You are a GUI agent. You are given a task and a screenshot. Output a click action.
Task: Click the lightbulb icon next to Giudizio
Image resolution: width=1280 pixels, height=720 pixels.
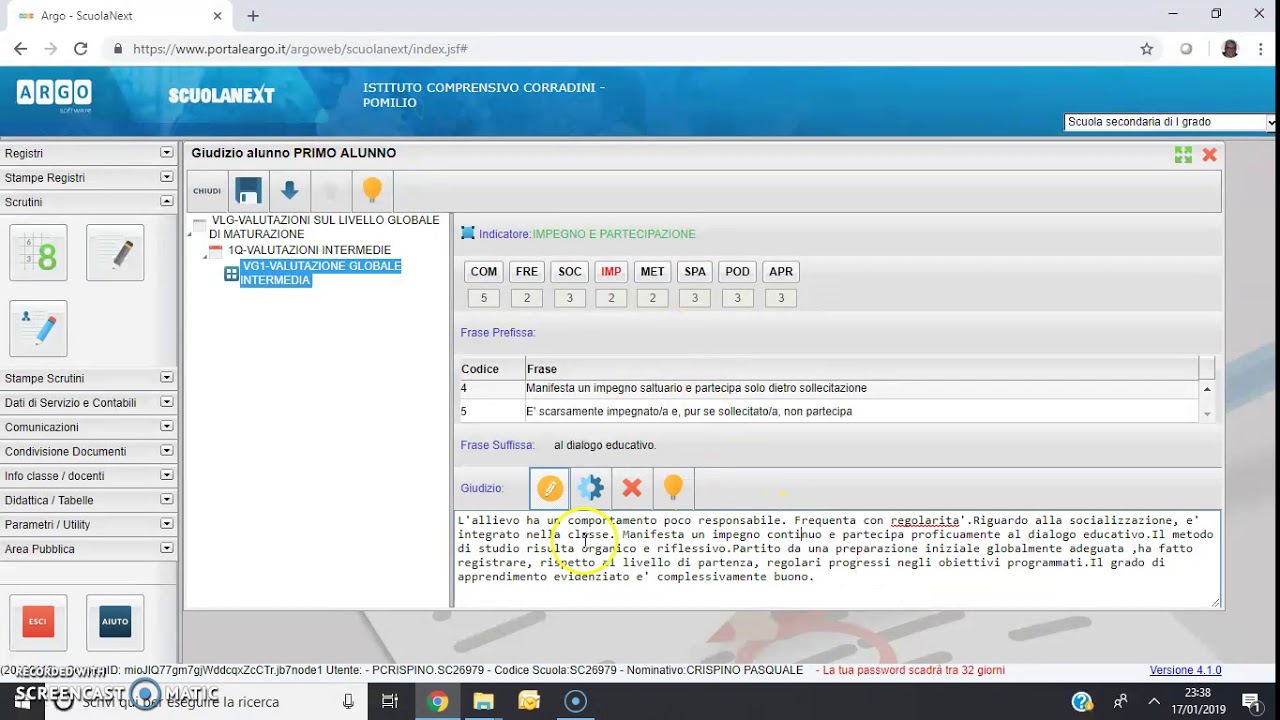pos(673,488)
